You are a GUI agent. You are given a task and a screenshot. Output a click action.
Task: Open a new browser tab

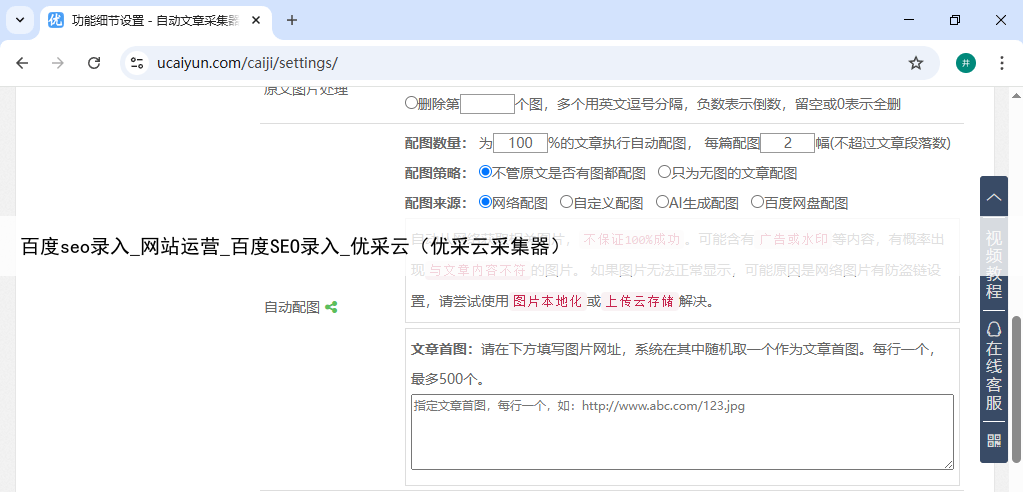pyautogui.click(x=292, y=20)
